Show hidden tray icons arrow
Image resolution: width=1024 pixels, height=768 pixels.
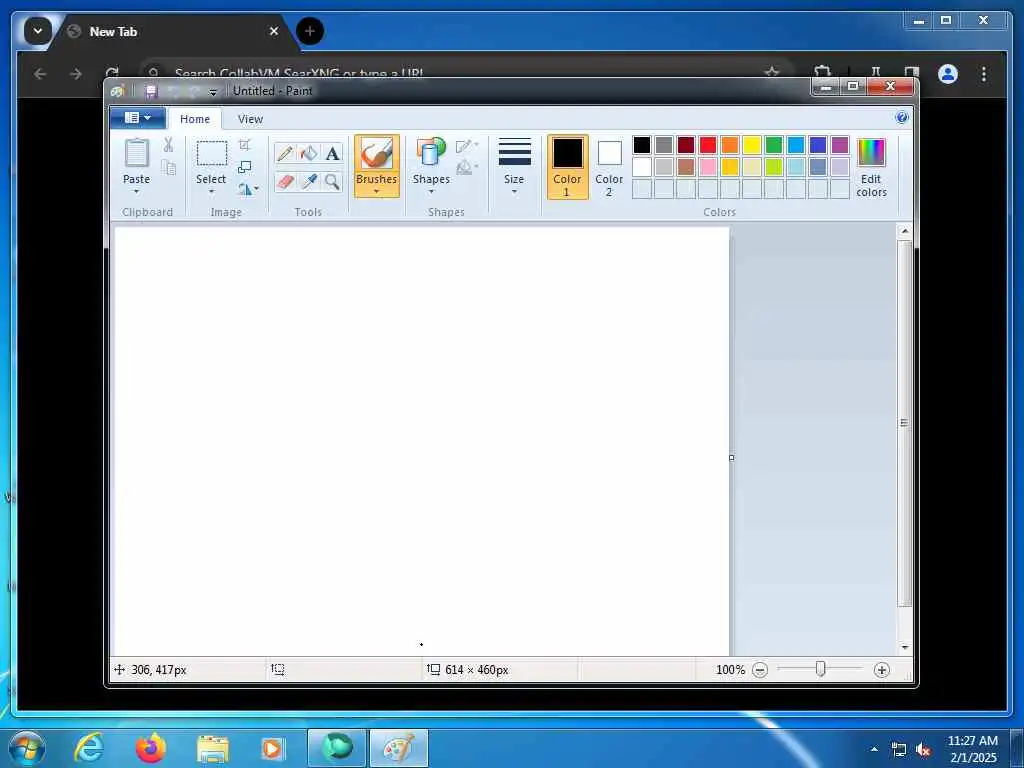point(874,749)
